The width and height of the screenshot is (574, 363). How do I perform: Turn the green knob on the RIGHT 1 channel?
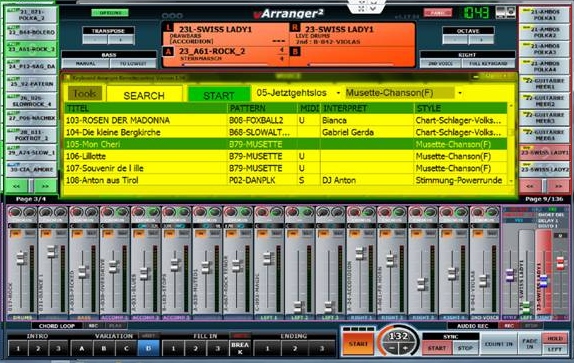(369, 212)
